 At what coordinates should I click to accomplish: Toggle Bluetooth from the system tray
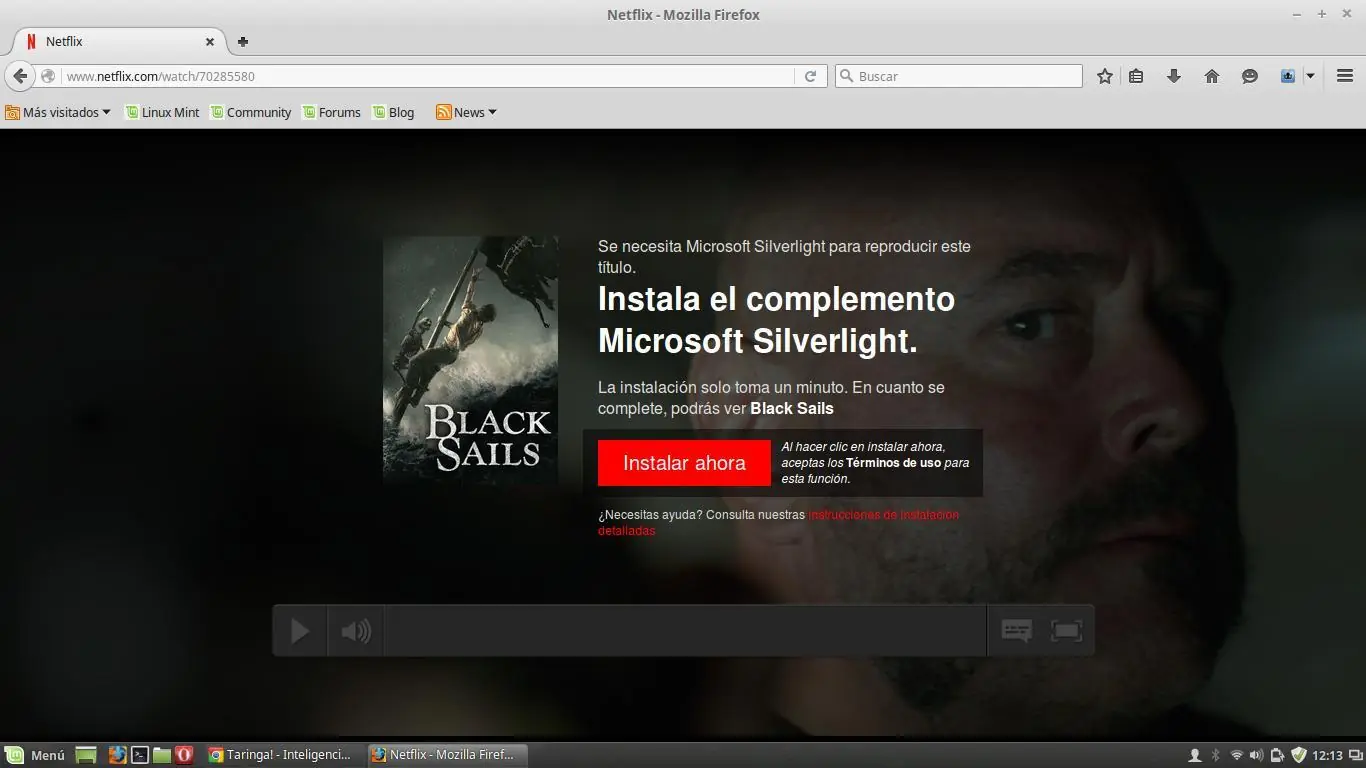click(1216, 755)
